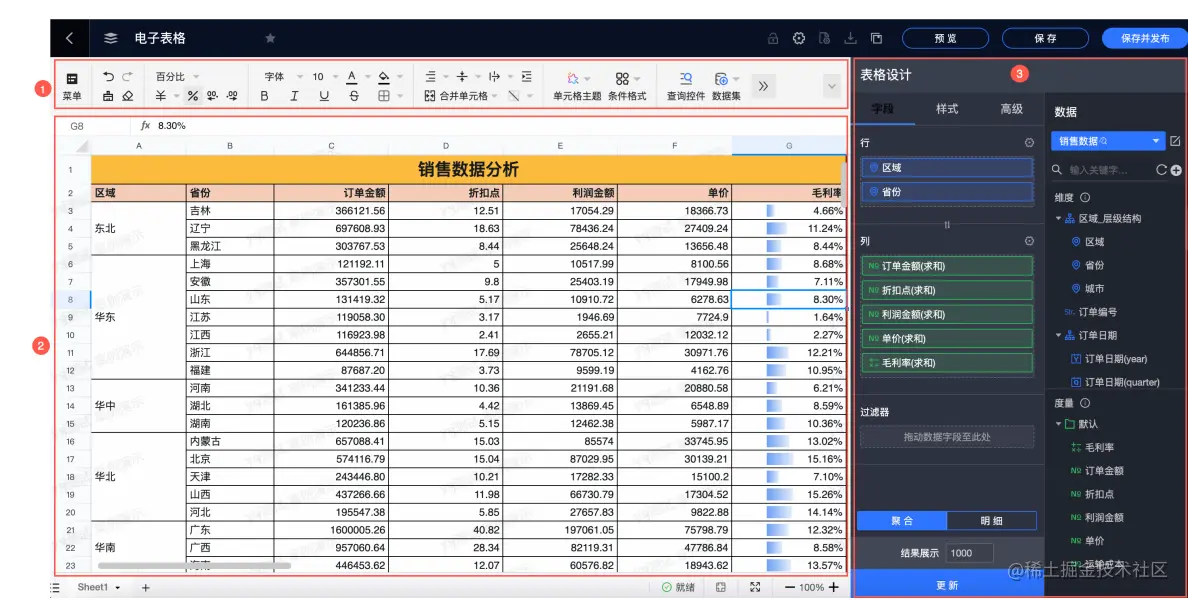The image size is (1188, 600).
Task: Toggle bold formatting
Action: coord(264,96)
